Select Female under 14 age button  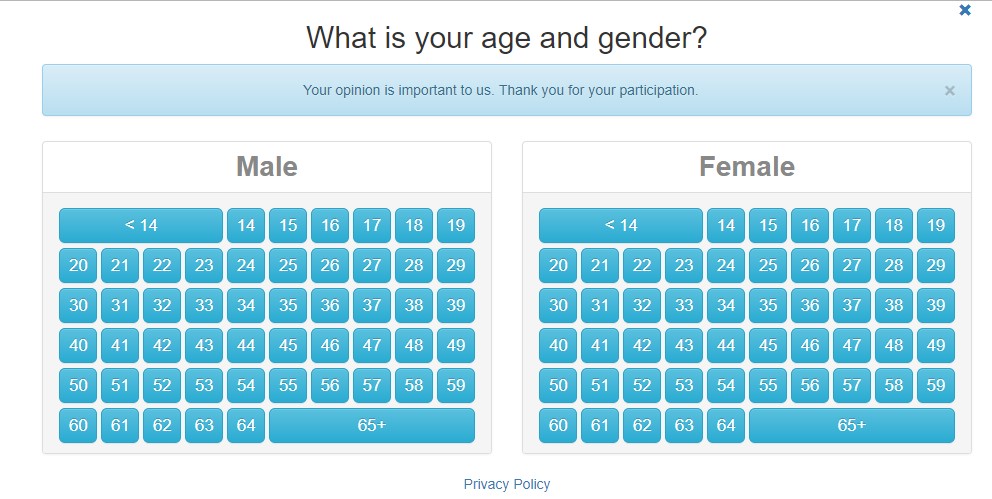621,225
